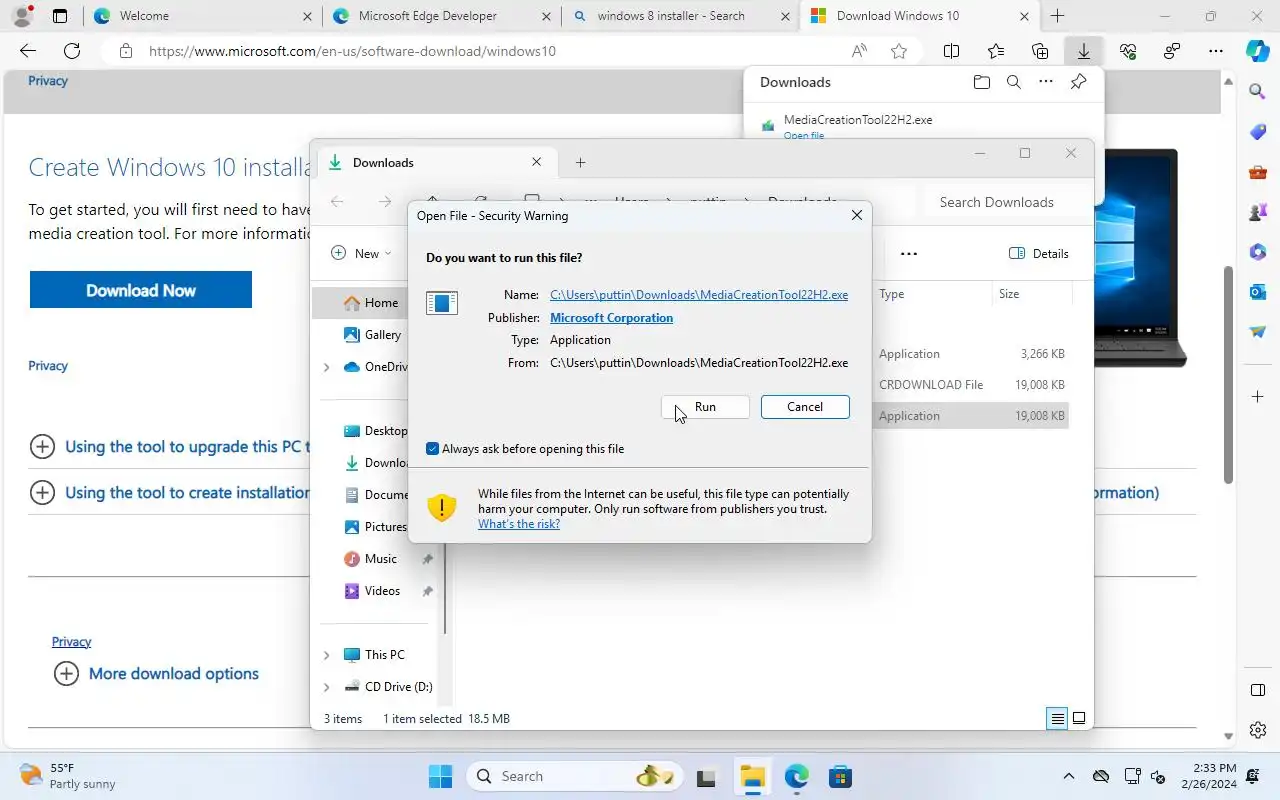The height and width of the screenshot is (800, 1280).
Task: Search downloads in Edge Downloads panel
Action: coord(1014,82)
